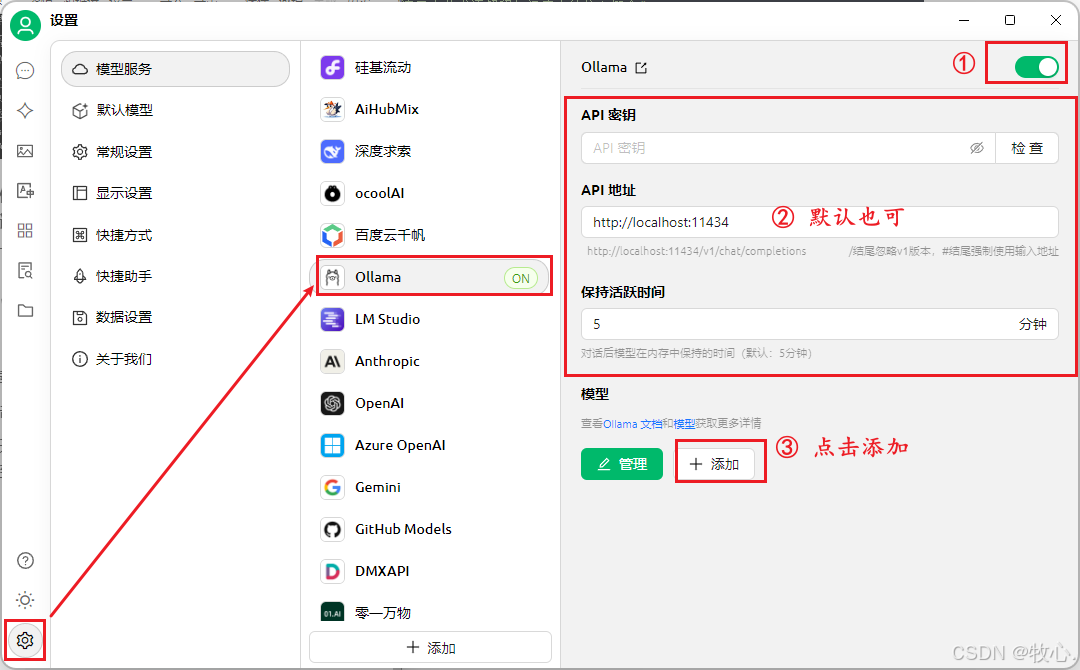Disable the Ollama provider switch
The width and height of the screenshot is (1080, 670).
pyautogui.click(x=1037, y=67)
